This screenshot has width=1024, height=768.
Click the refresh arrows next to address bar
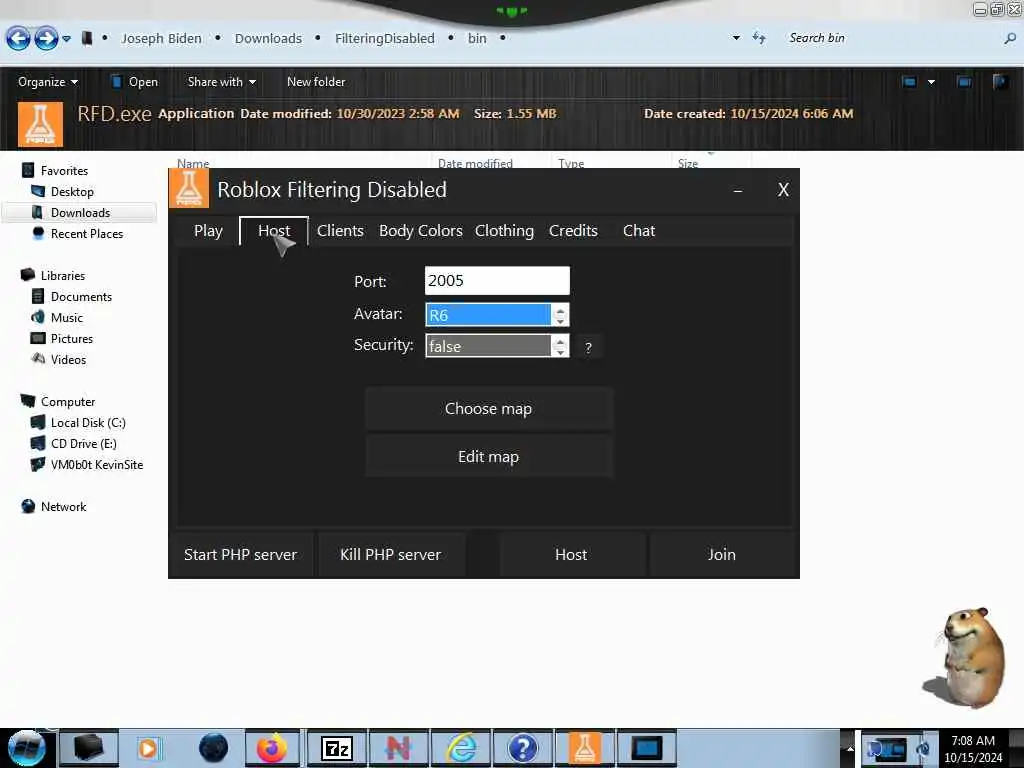758,38
